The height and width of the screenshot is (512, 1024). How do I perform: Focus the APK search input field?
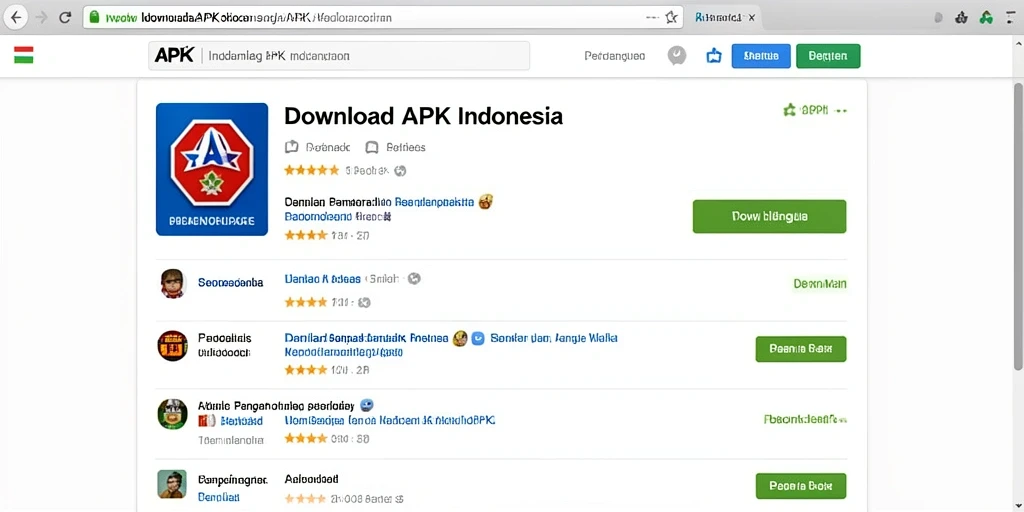[x=339, y=56]
